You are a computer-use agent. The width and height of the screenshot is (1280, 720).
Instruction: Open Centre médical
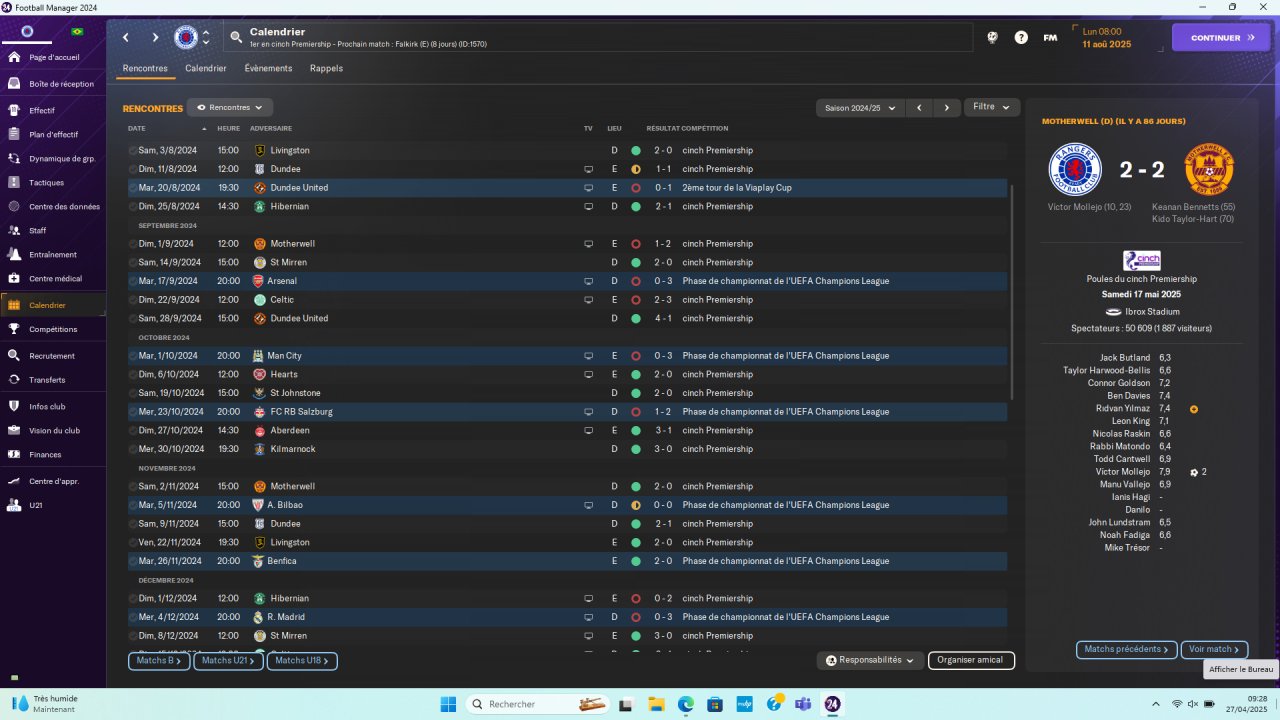[55, 278]
